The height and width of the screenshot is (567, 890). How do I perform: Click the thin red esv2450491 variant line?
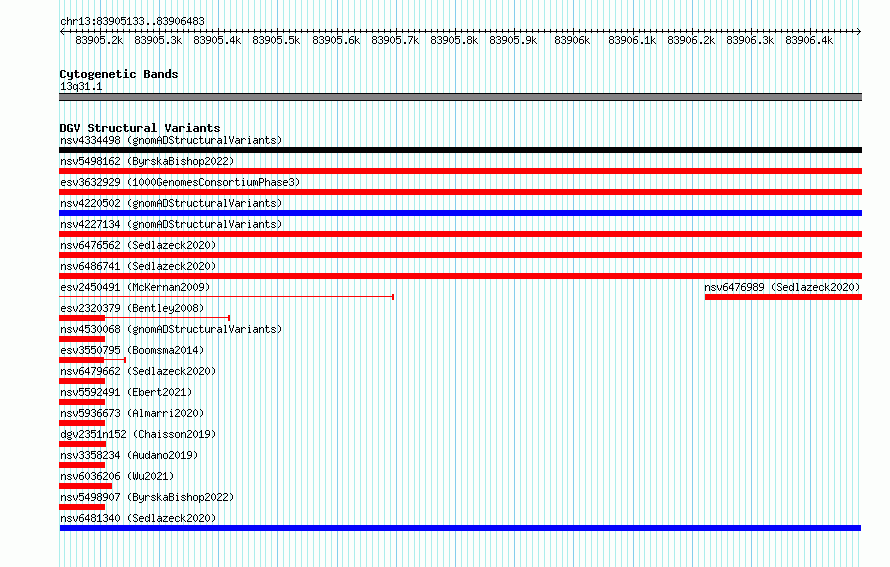tap(226, 297)
